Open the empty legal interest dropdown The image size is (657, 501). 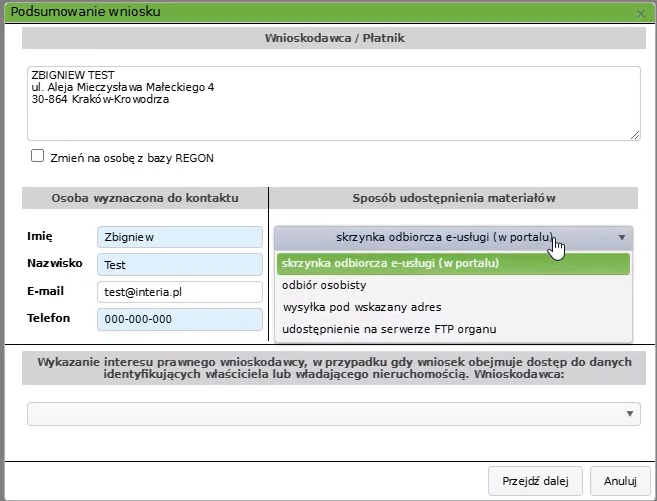coord(333,413)
